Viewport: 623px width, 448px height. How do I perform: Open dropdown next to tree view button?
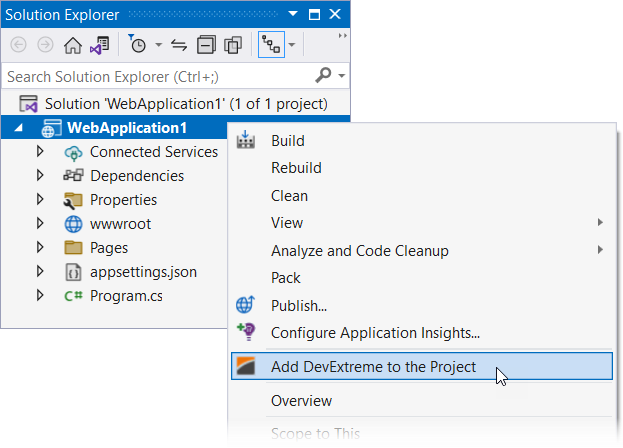pyautogui.click(x=292, y=44)
